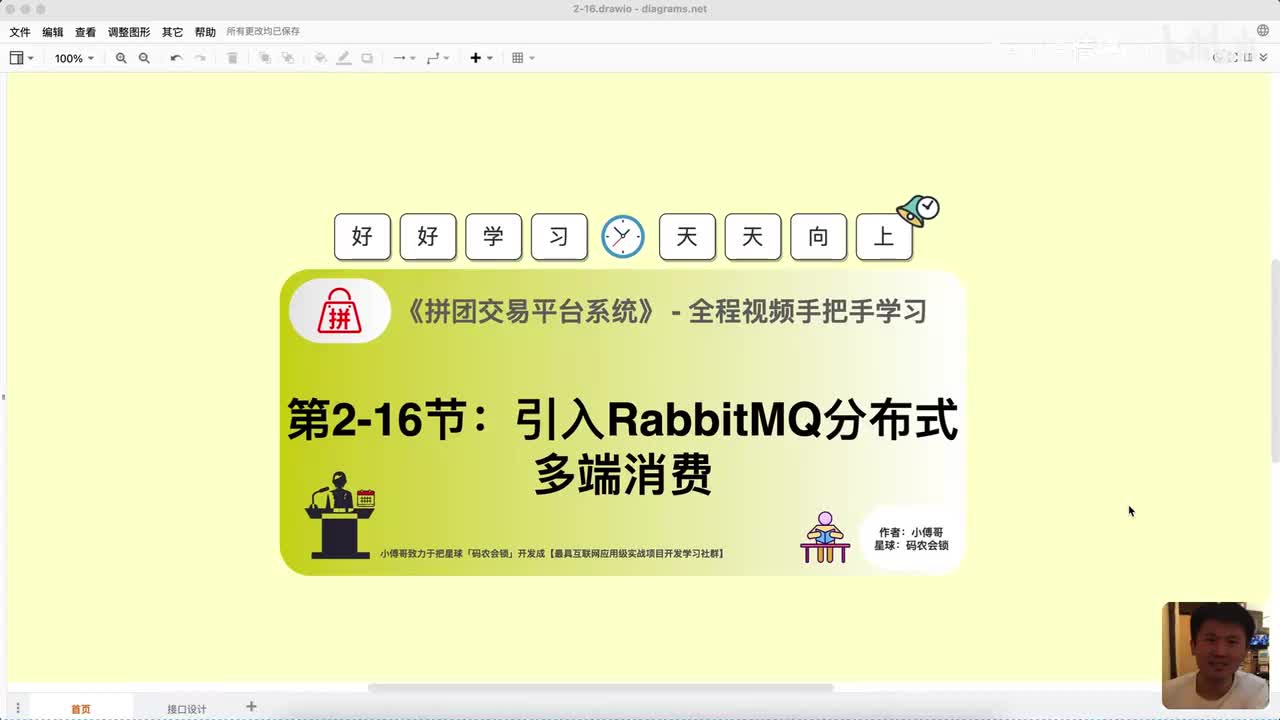This screenshot has height=720, width=1280.
Task: Open the 100% zoom level dropdown
Action: 74,58
